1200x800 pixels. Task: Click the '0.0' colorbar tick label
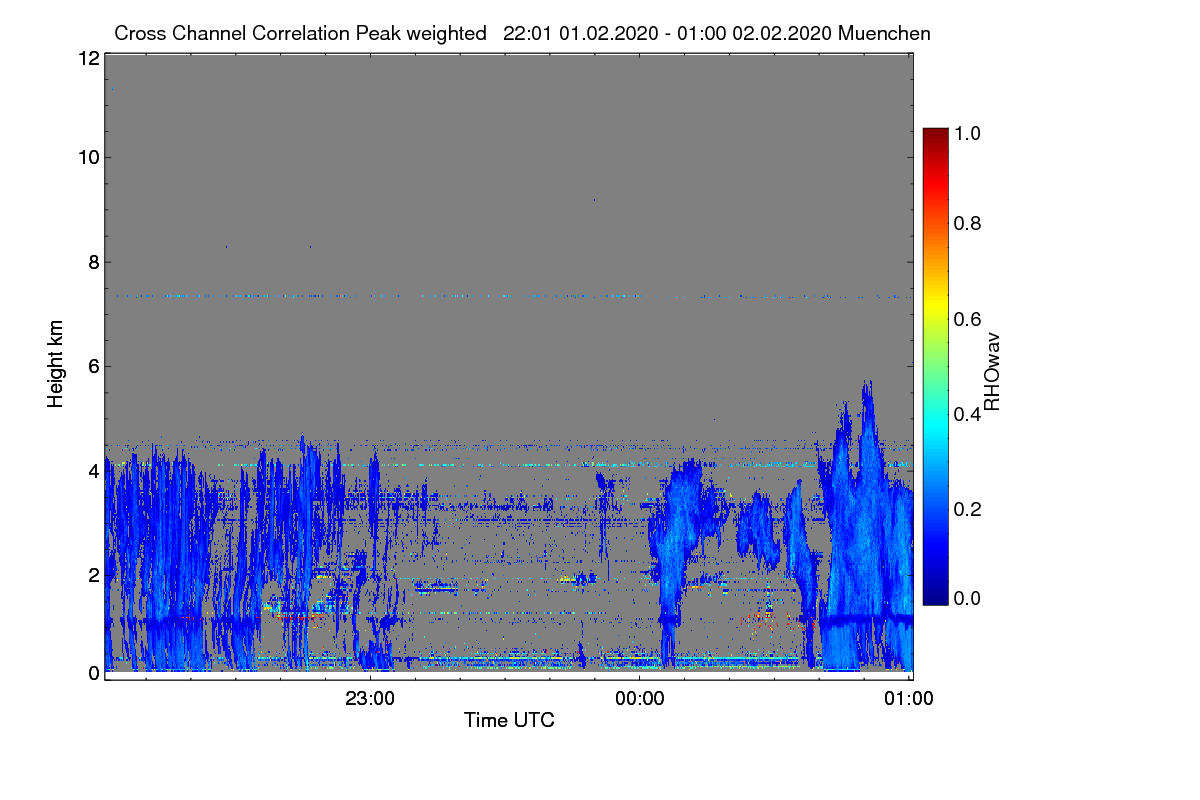pos(969,598)
